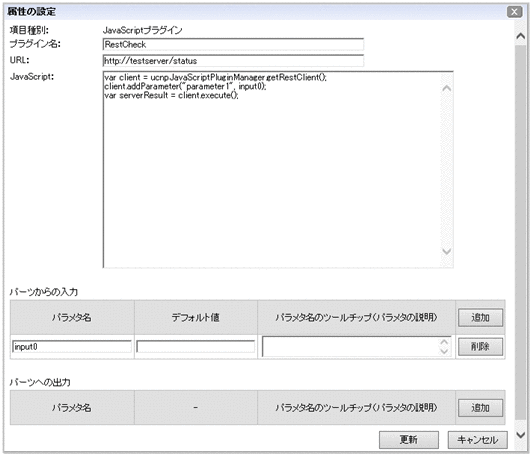Click the プラグイン名 field containing RestCheck
Image resolution: width=532 pixels, height=456 pixels.
[x=233, y=44]
